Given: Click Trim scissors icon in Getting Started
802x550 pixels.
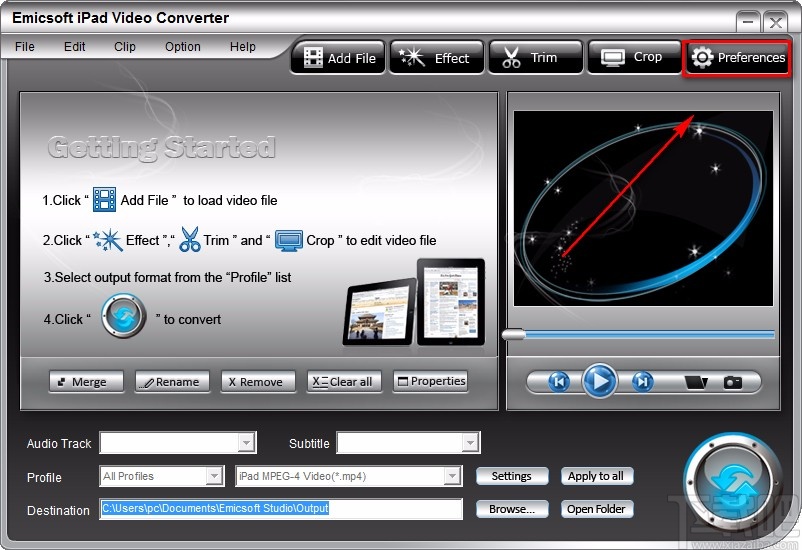Looking at the screenshot, I should pyautogui.click(x=190, y=239).
